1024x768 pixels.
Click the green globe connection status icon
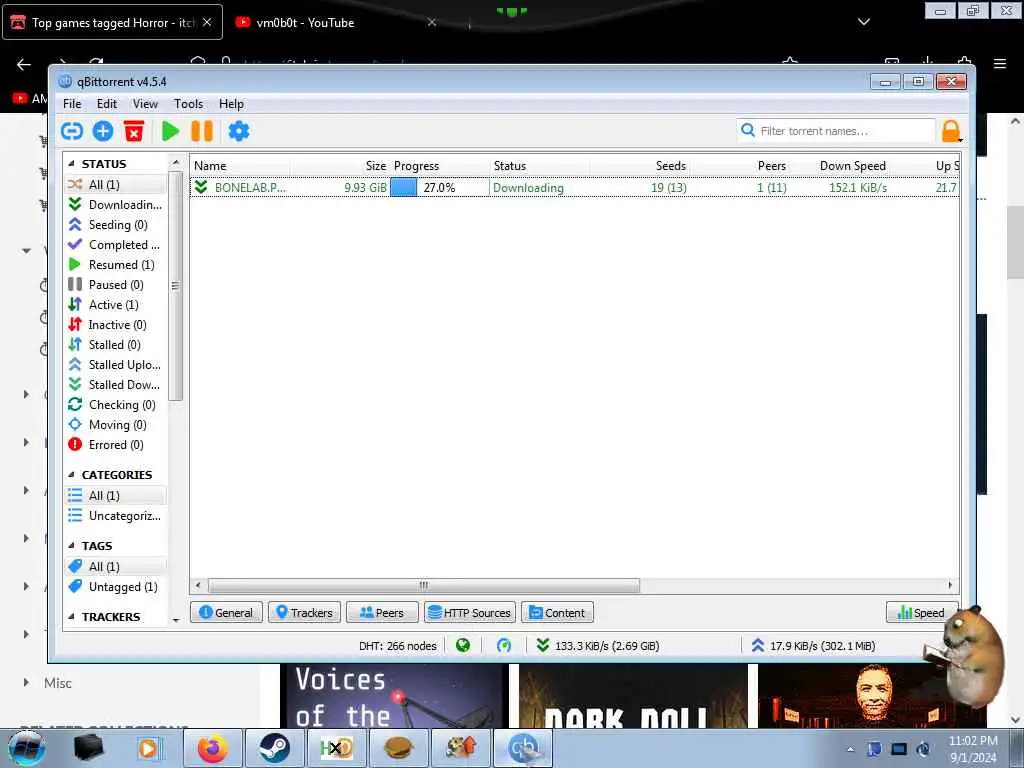point(463,646)
